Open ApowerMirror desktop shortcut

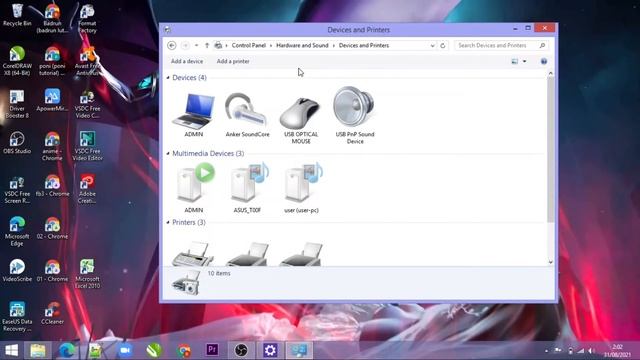click(x=52, y=100)
